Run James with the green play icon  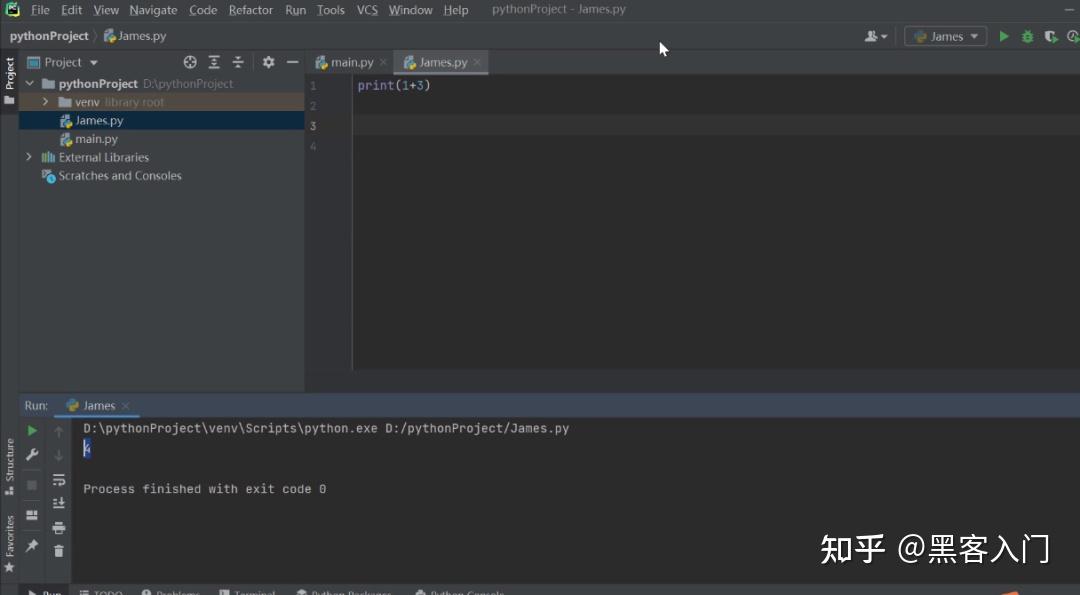(1004, 36)
